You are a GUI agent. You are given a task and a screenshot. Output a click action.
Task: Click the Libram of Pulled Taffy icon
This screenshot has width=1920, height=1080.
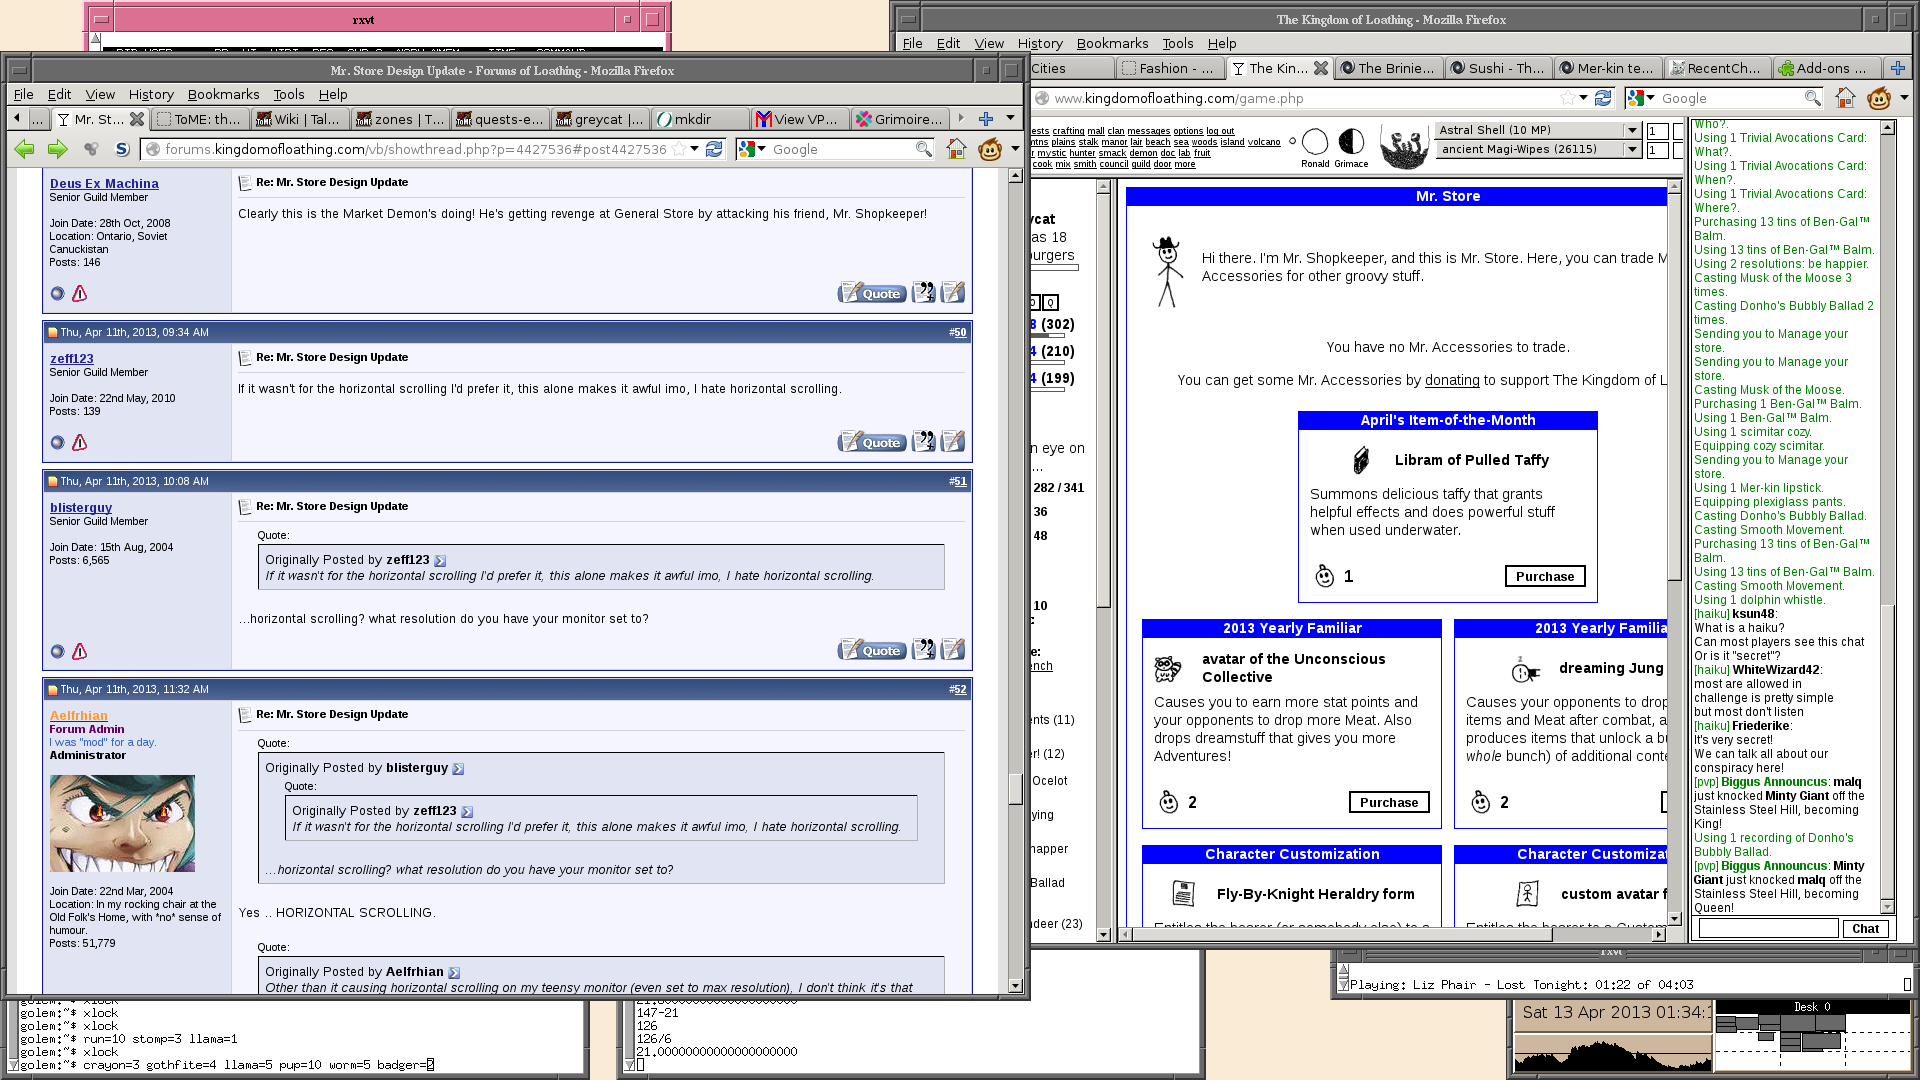1360,460
